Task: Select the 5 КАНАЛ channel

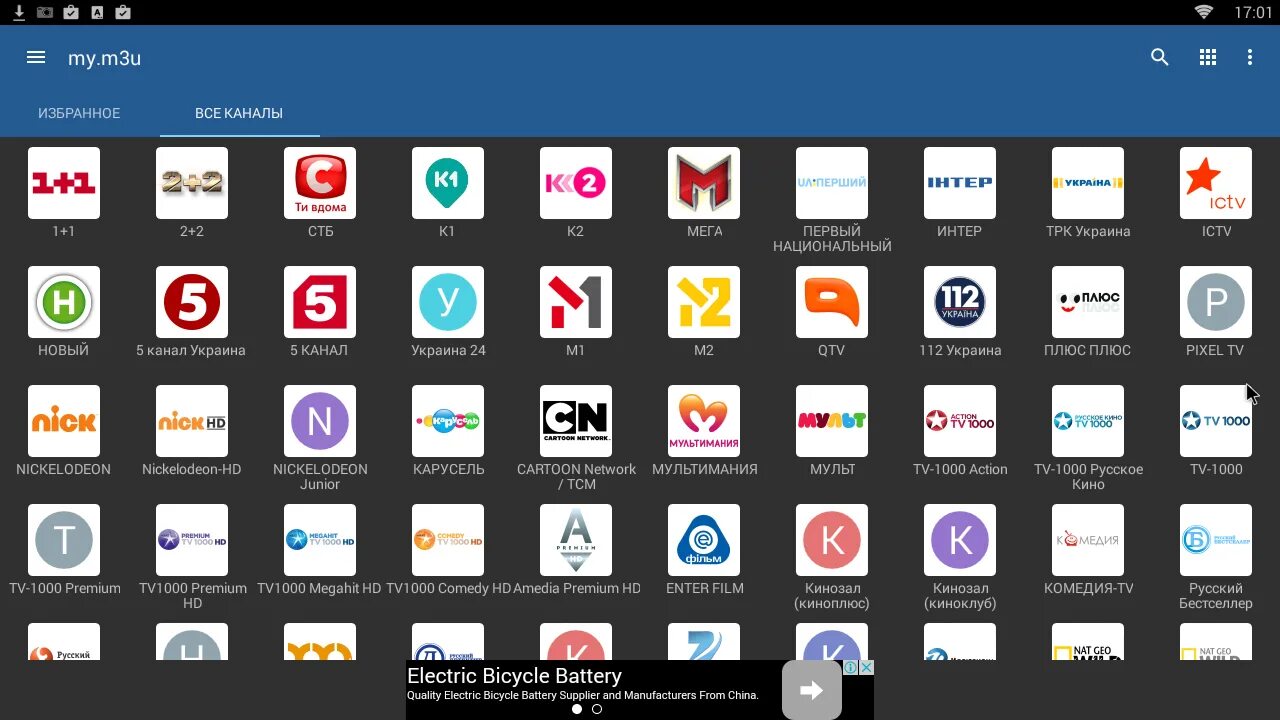Action: coord(320,302)
